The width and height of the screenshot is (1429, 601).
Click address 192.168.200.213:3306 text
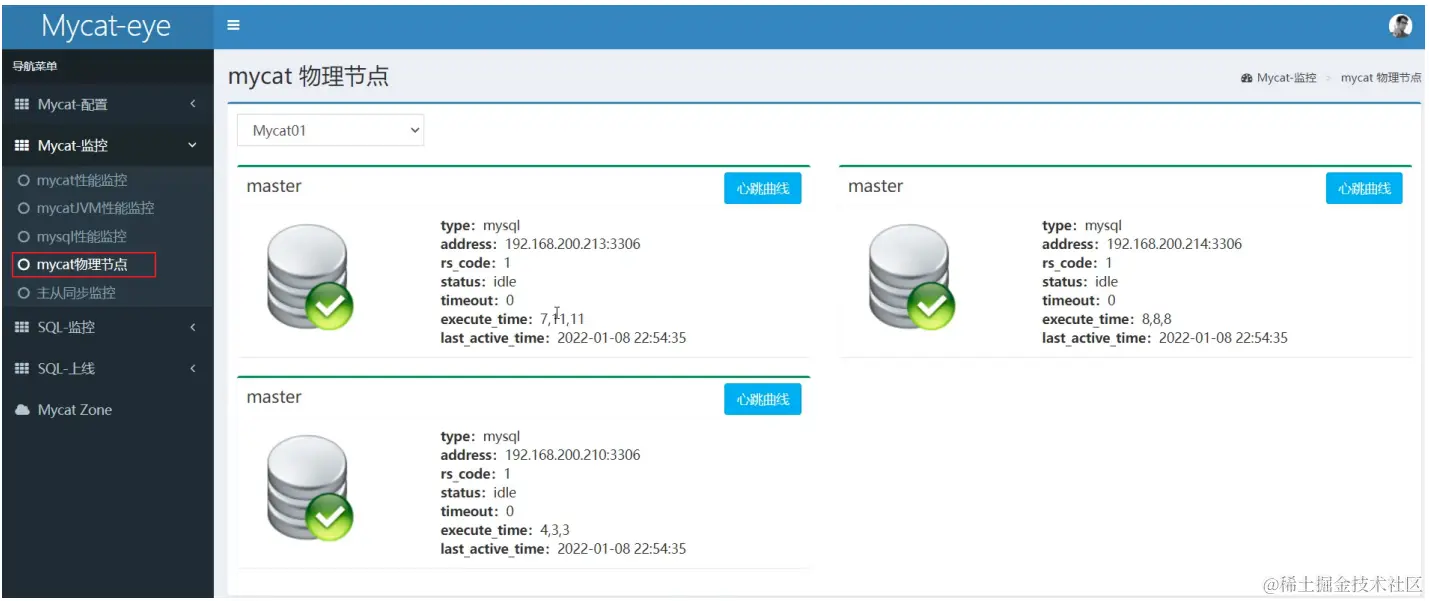pos(572,244)
